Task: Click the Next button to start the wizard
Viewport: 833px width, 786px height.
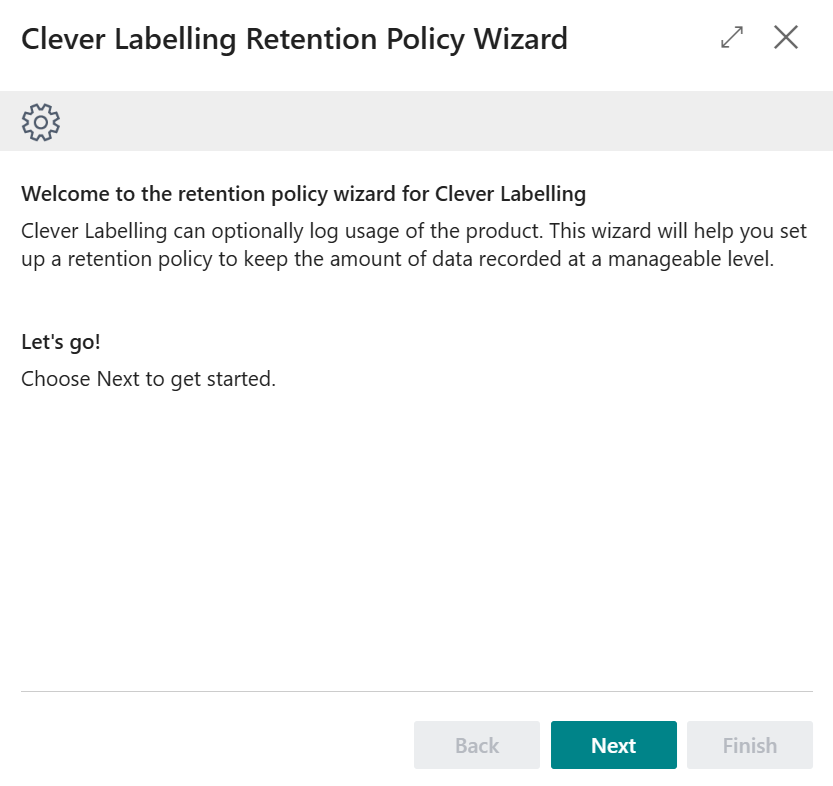Action: tap(613, 744)
